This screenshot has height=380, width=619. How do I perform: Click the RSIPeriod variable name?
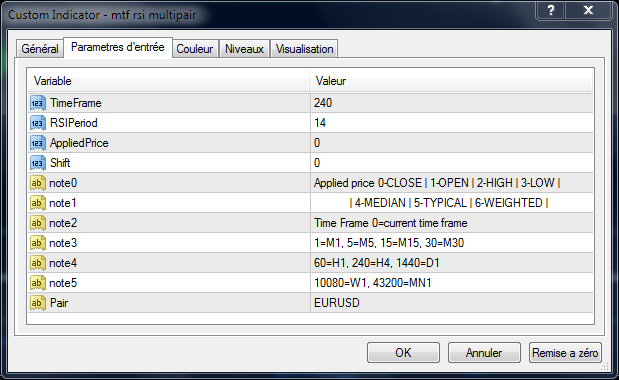[x=74, y=123]
